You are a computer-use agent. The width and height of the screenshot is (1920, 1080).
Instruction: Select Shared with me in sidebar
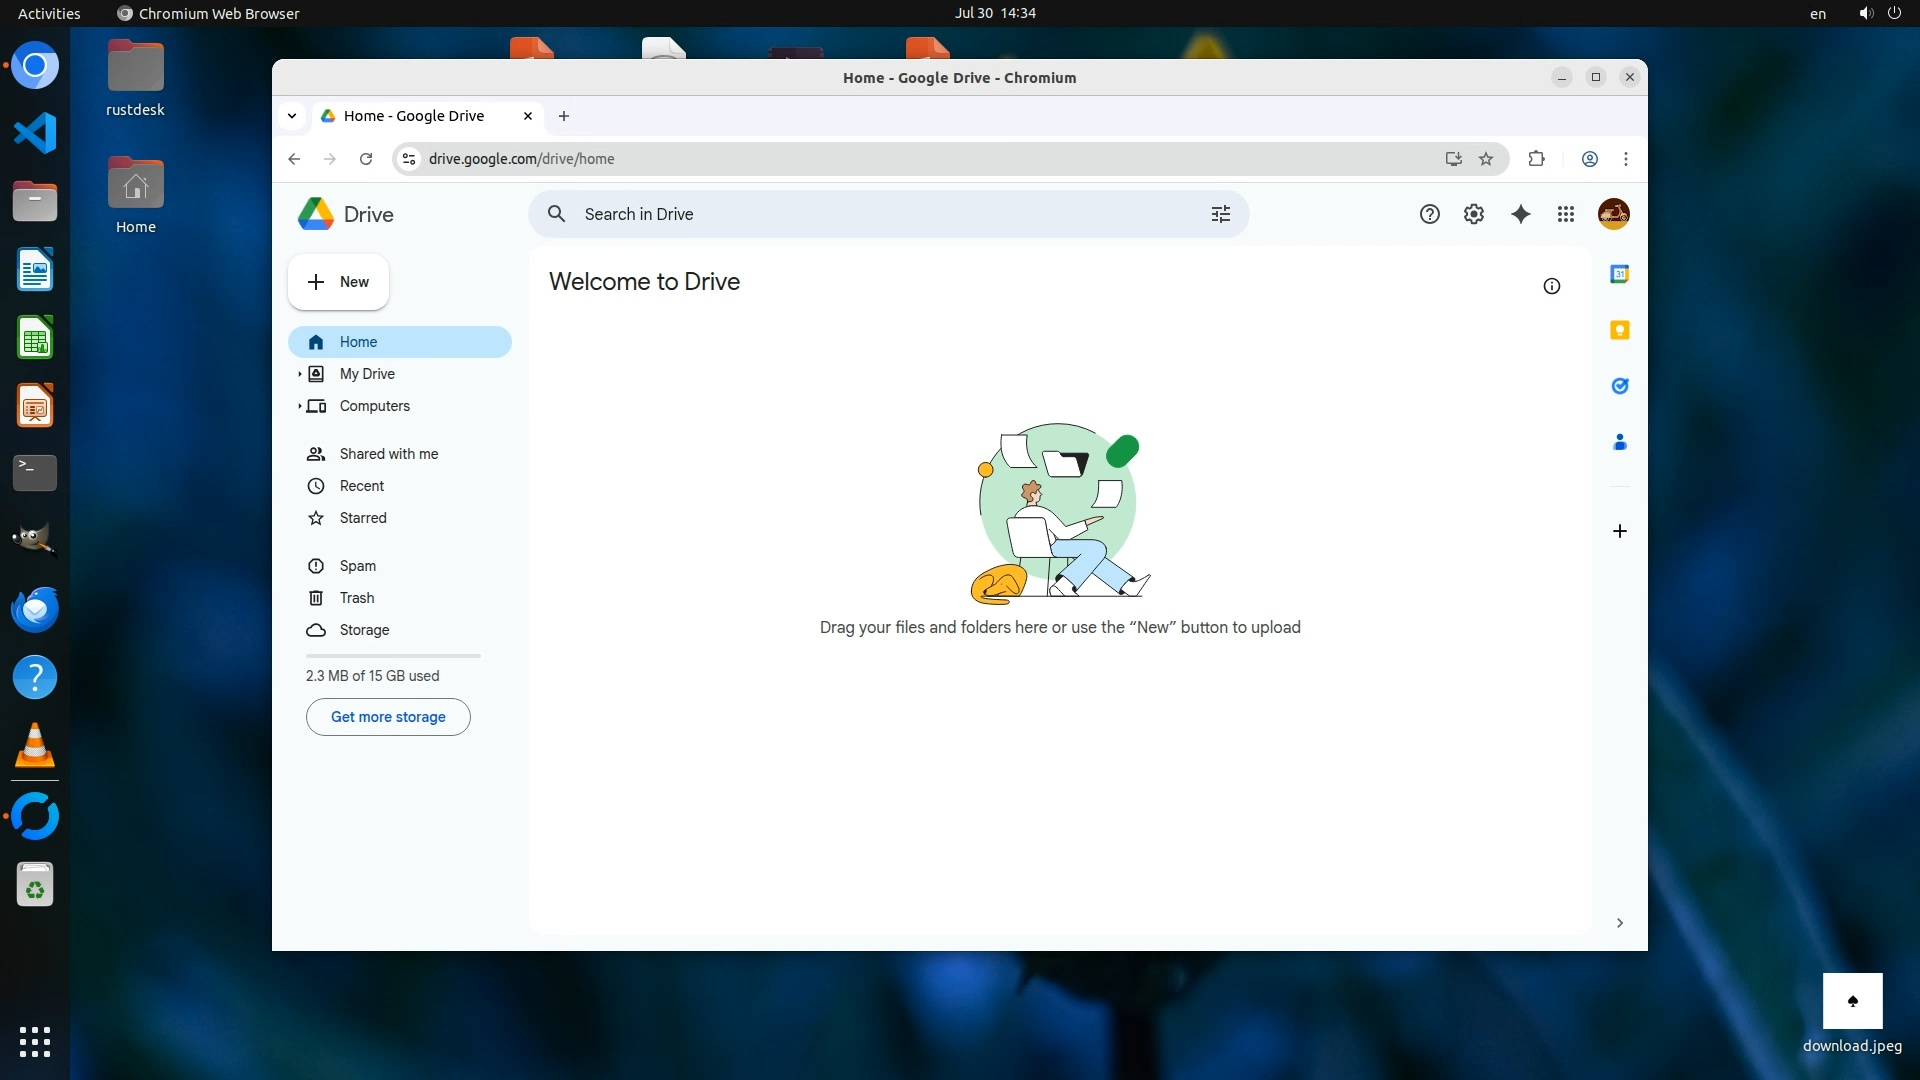coord(388,454)
